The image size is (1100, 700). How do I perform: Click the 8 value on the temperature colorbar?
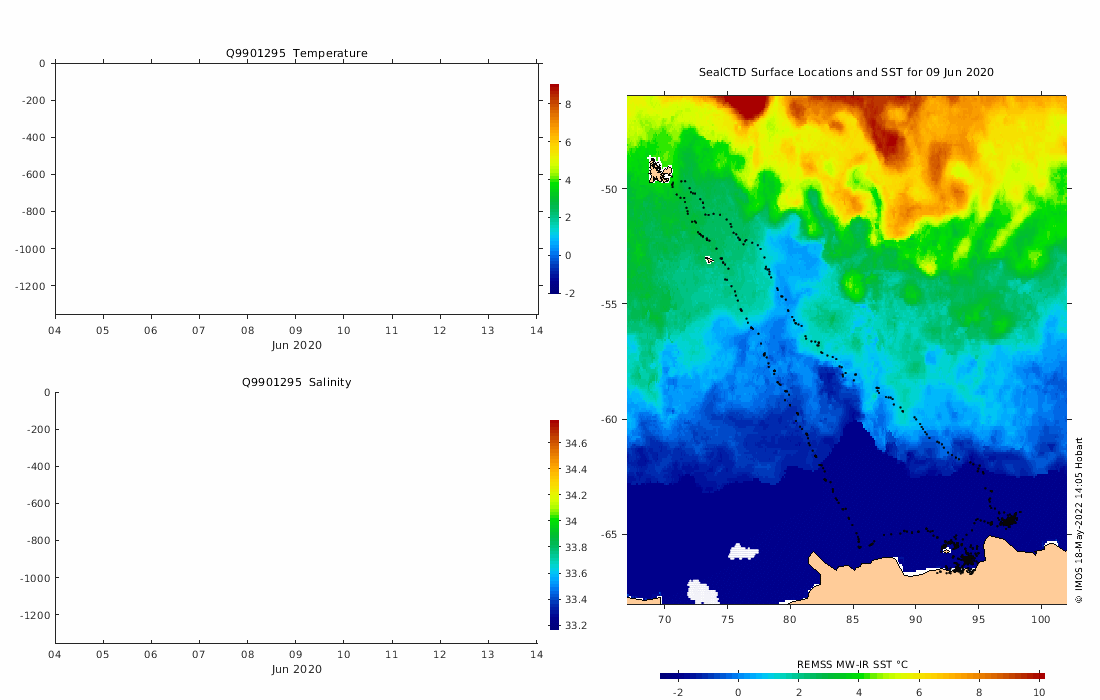[x=568, y=105]
